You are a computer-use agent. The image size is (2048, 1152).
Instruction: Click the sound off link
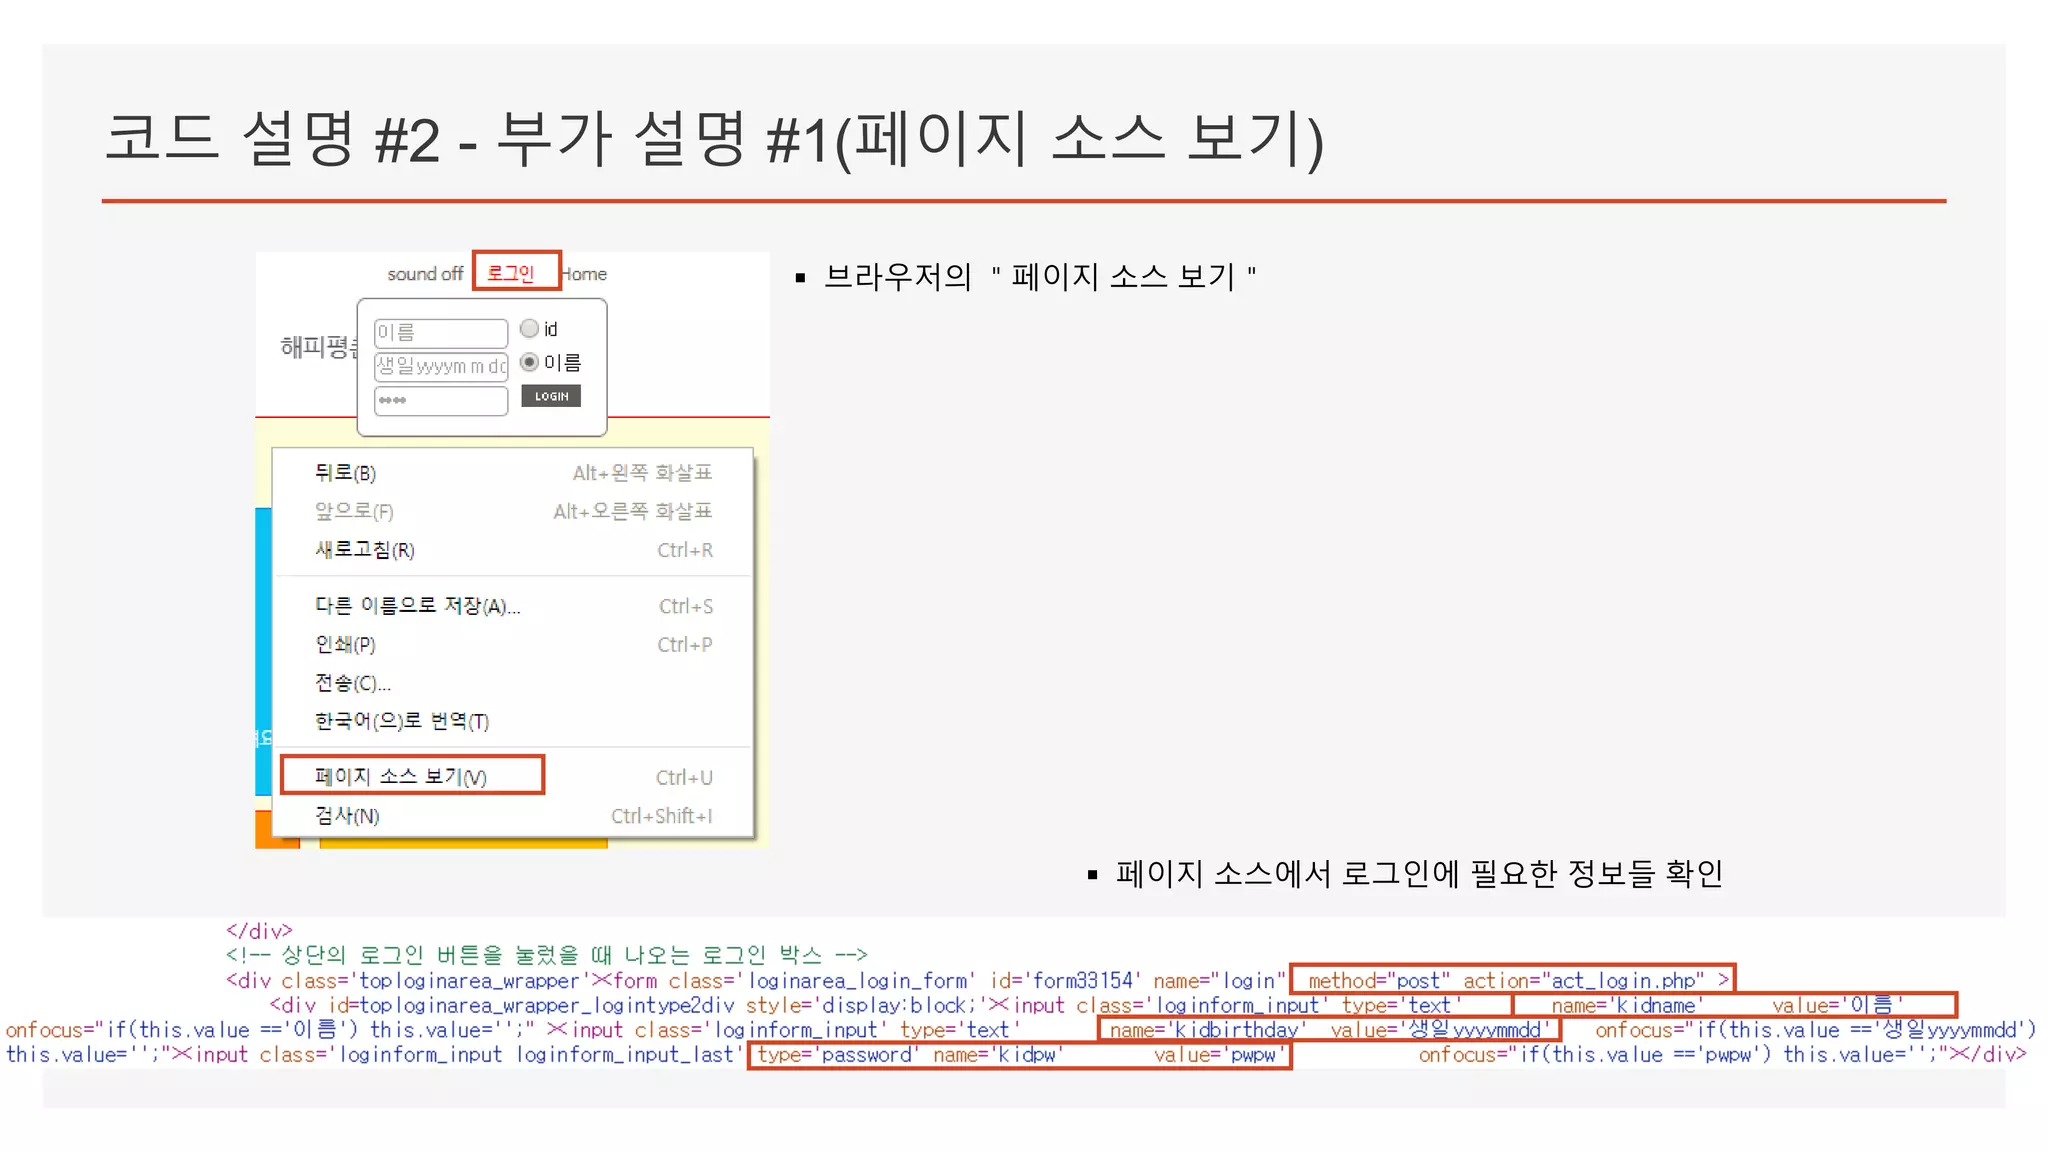(425, 273)
